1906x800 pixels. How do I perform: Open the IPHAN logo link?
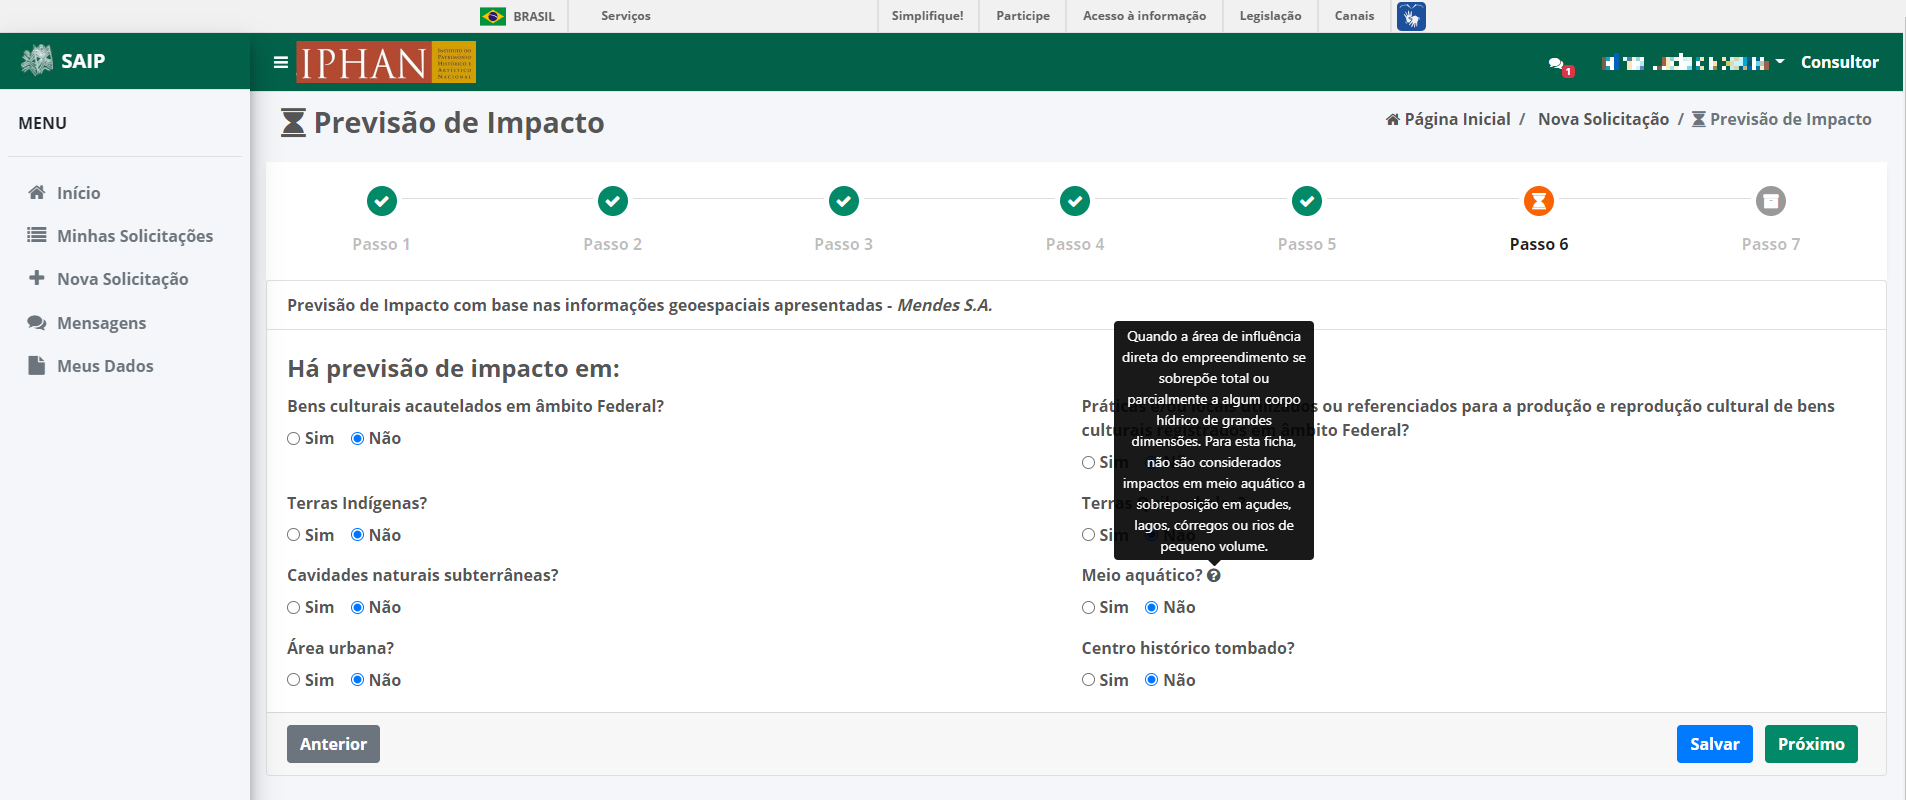pos(386,62)
